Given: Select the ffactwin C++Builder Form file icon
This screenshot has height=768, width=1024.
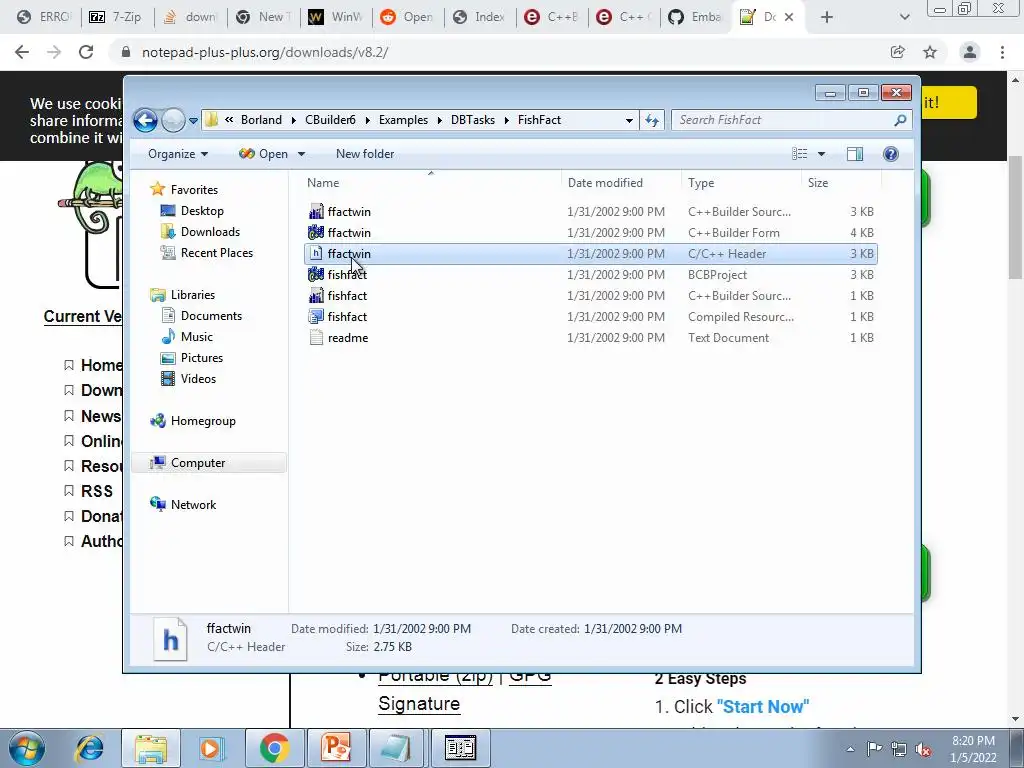Looking at the screenshot, I should 316,232.
